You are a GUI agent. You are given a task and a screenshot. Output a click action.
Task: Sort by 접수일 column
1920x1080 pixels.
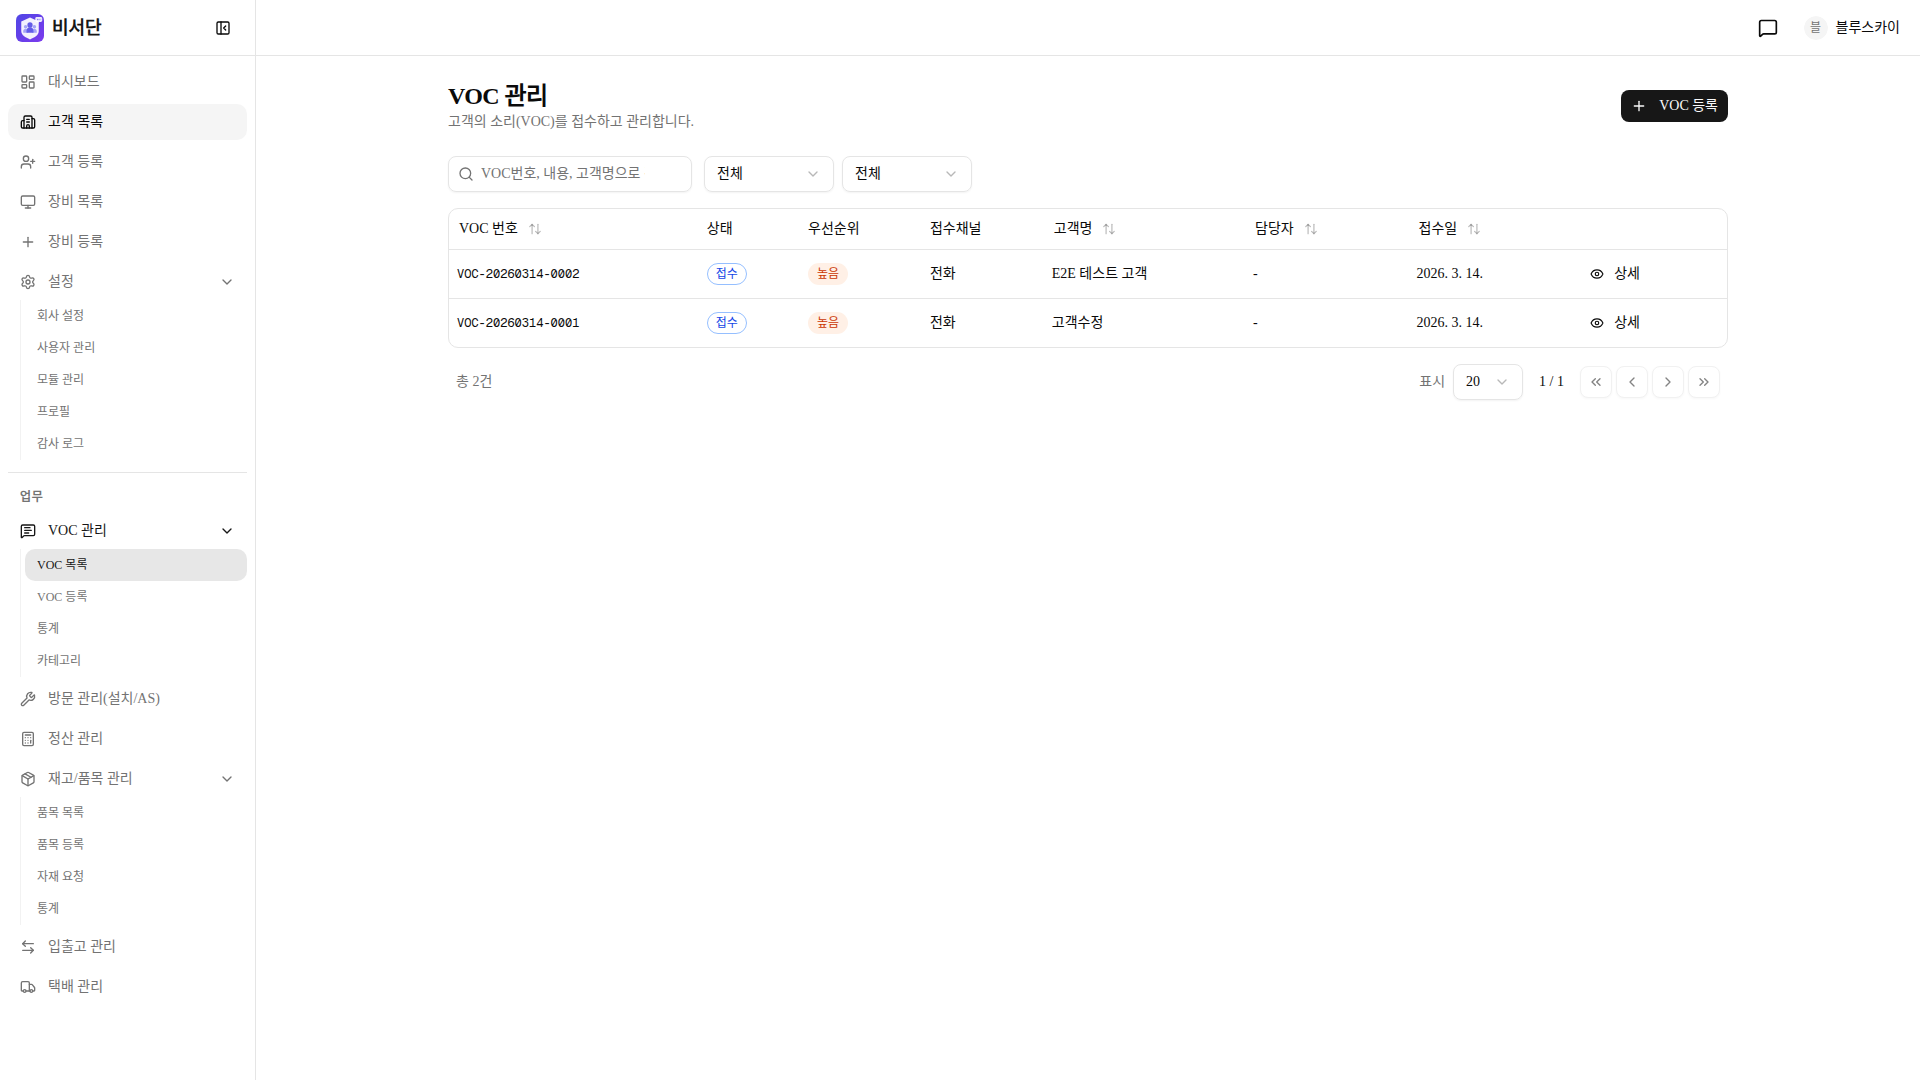[1449, 229]
